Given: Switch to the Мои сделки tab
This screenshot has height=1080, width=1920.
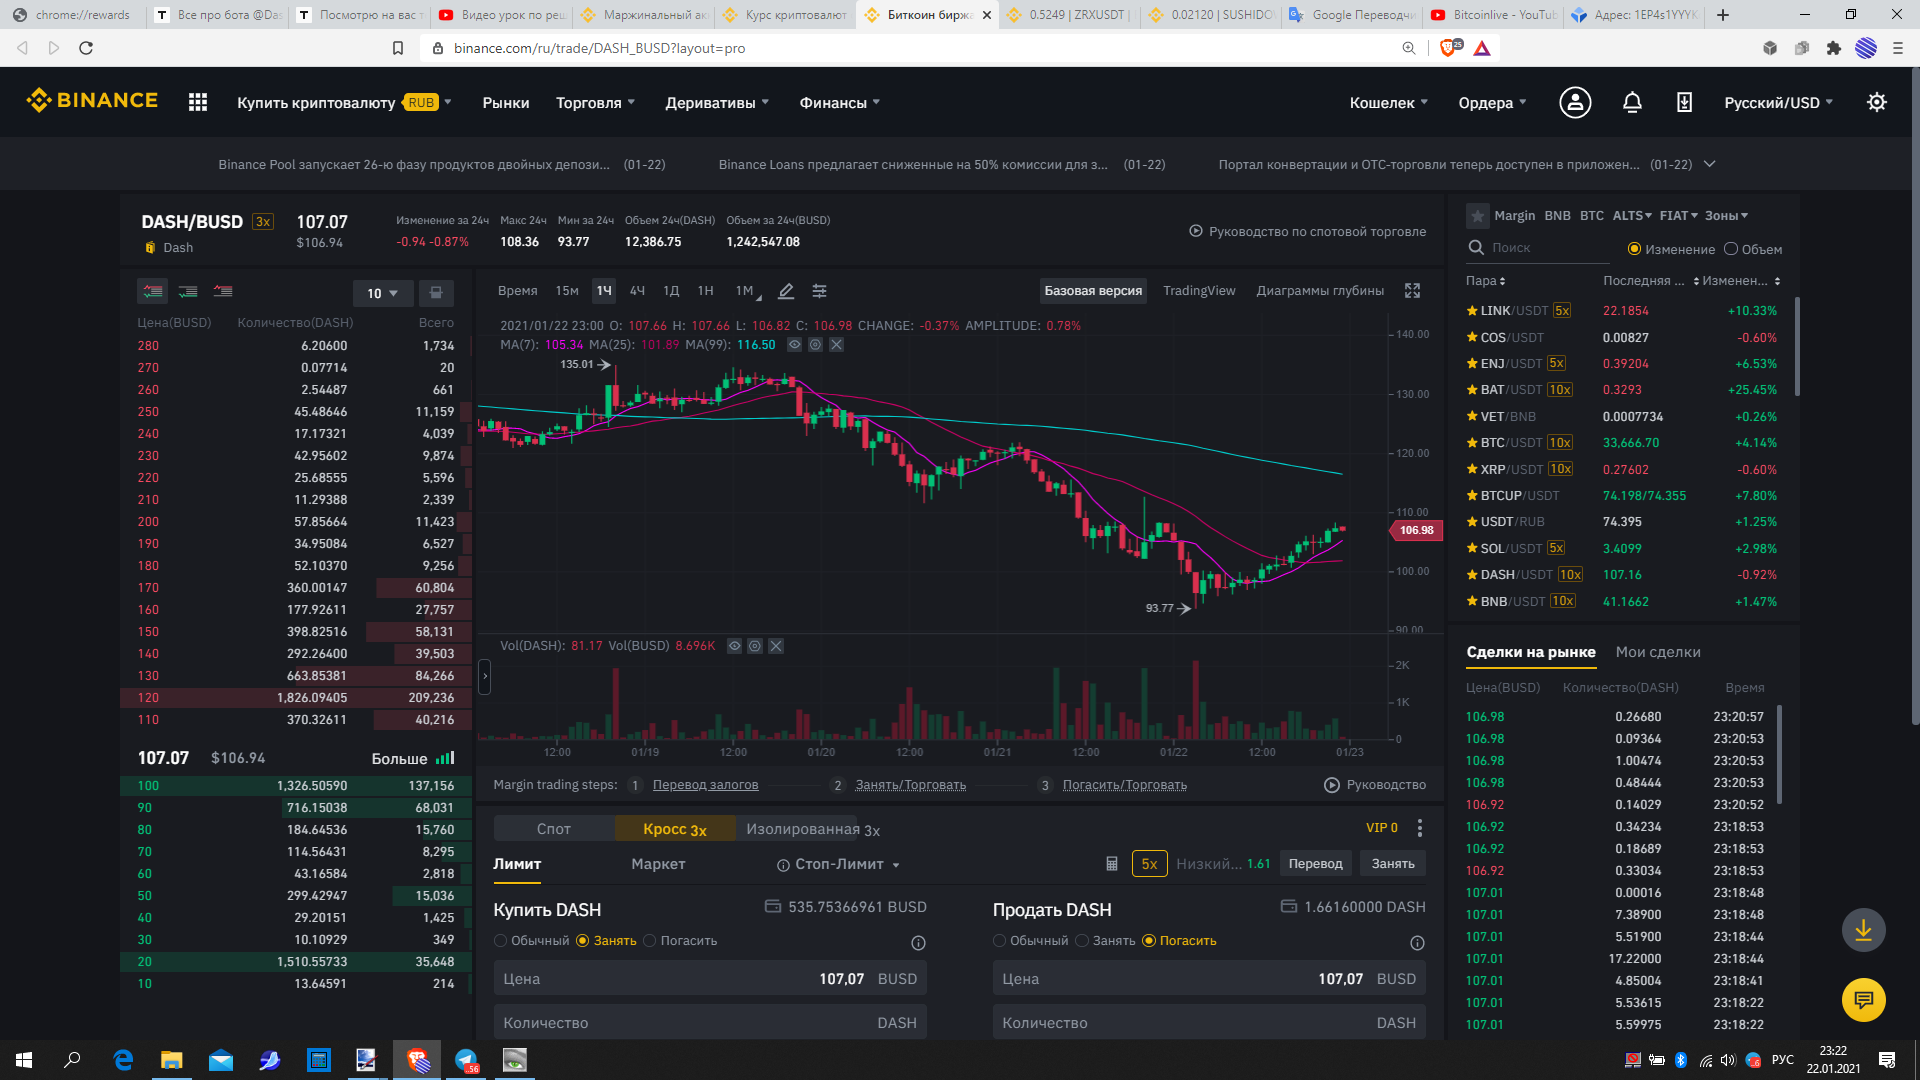Looking at the screenshot, I should (1657, 652).
